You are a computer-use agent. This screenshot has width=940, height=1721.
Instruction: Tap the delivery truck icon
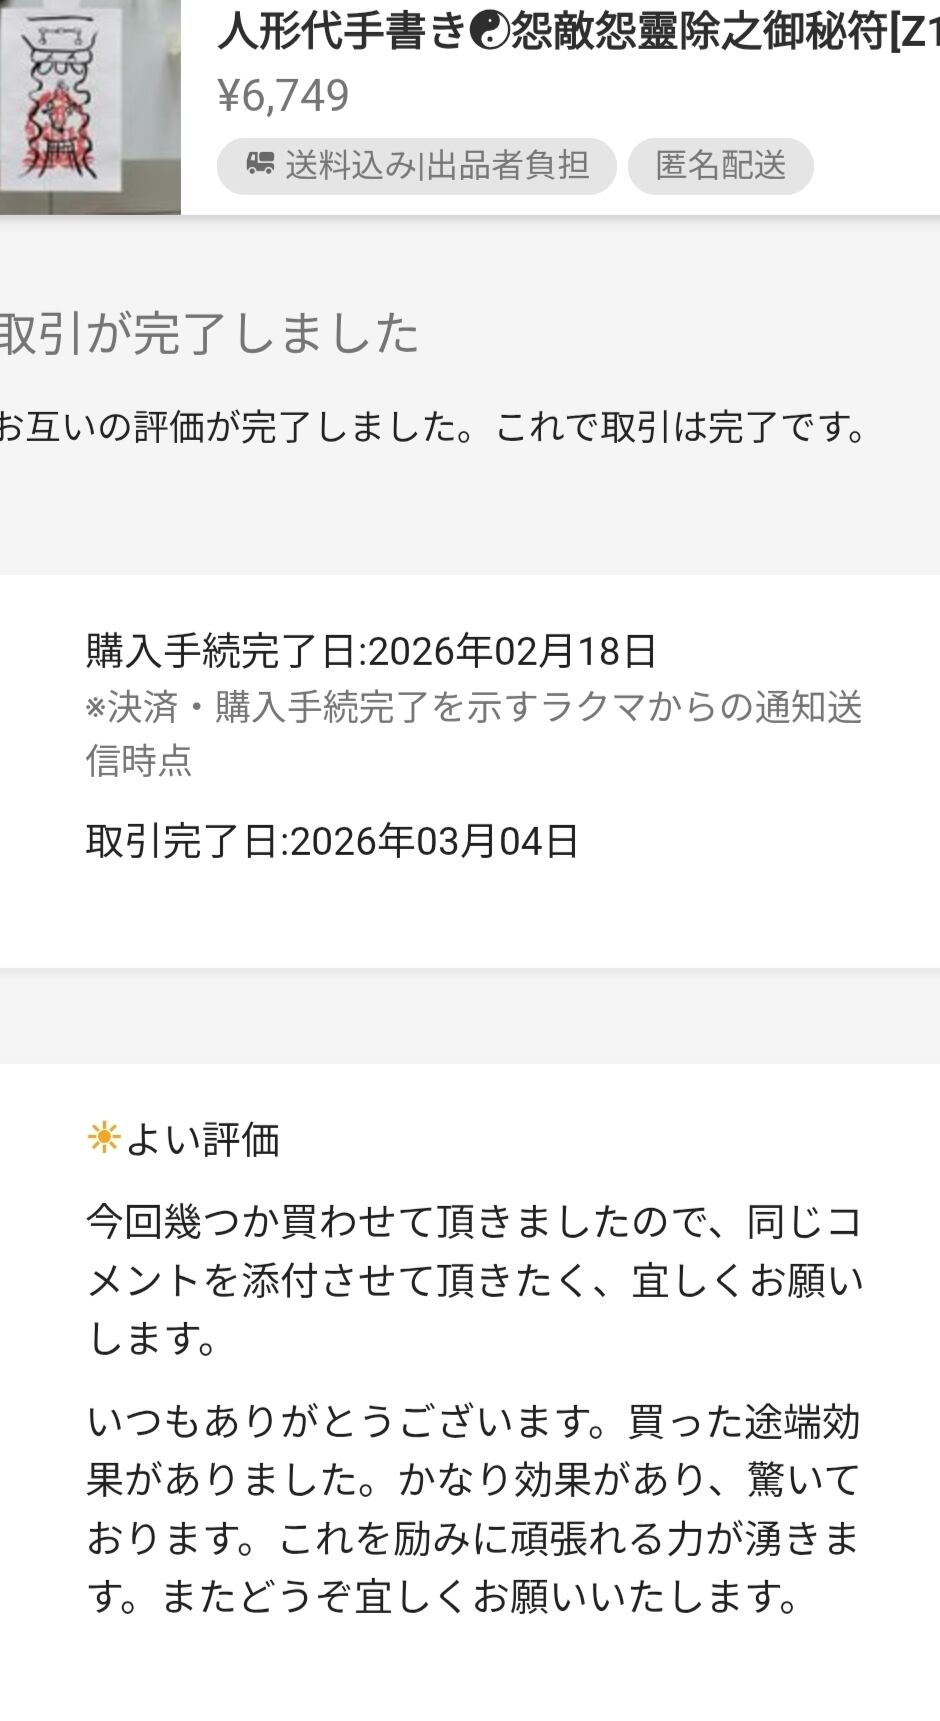tap(260, 165)
